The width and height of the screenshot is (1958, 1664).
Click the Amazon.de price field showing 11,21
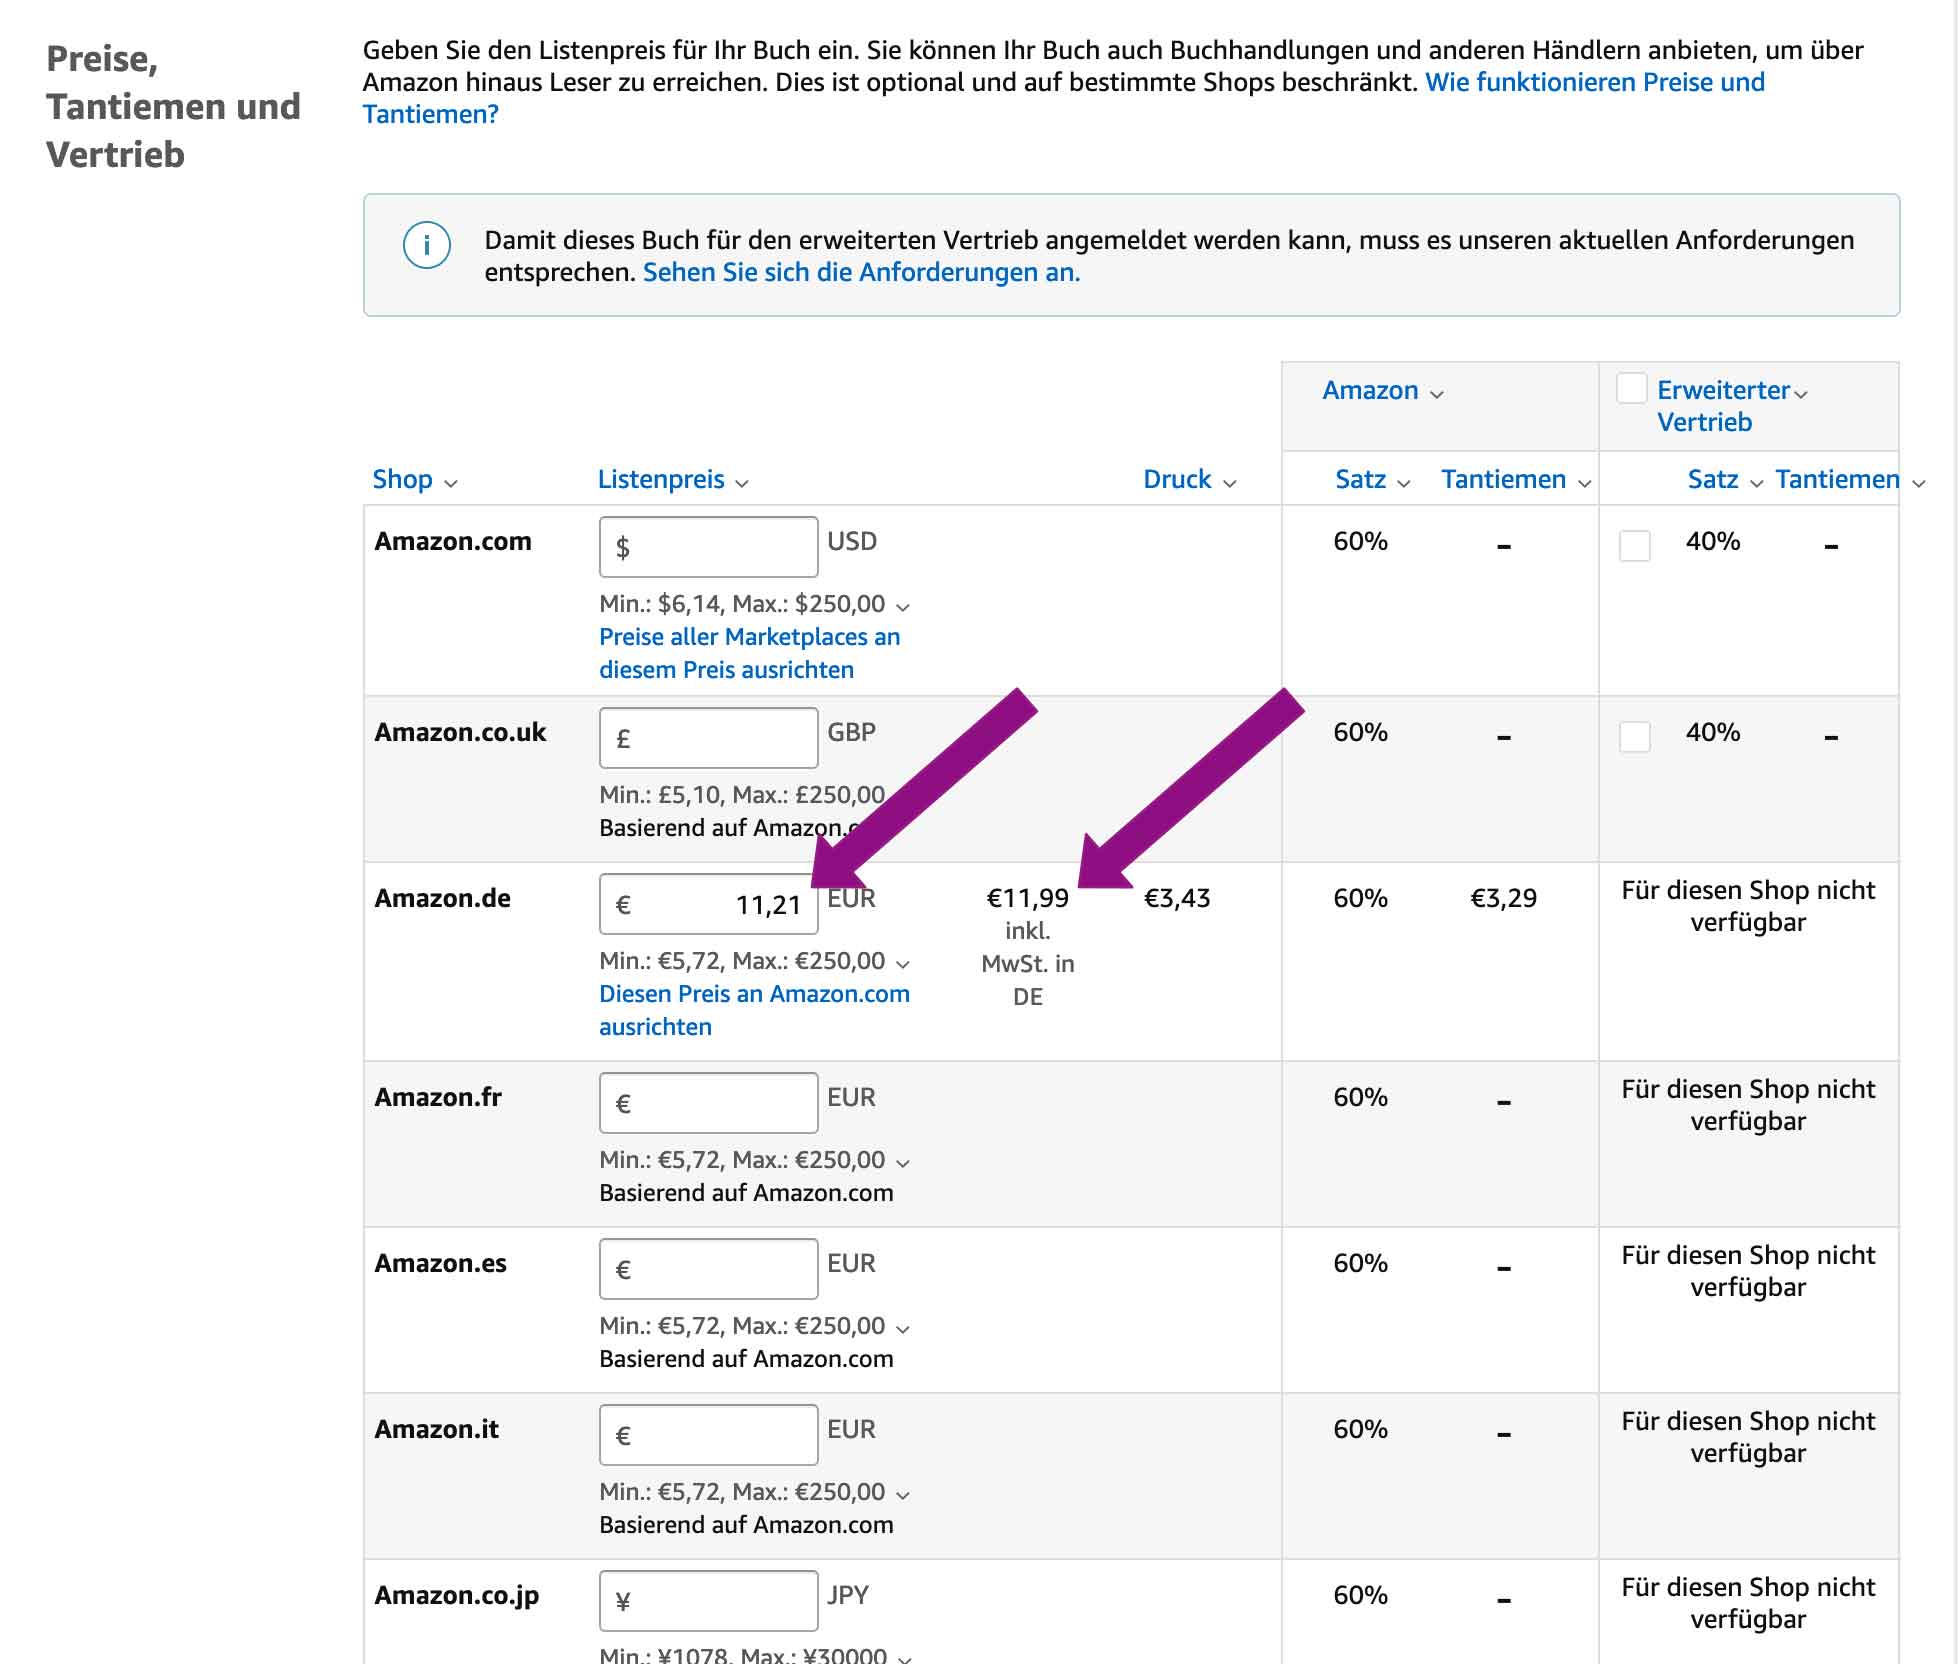[708, 904]
